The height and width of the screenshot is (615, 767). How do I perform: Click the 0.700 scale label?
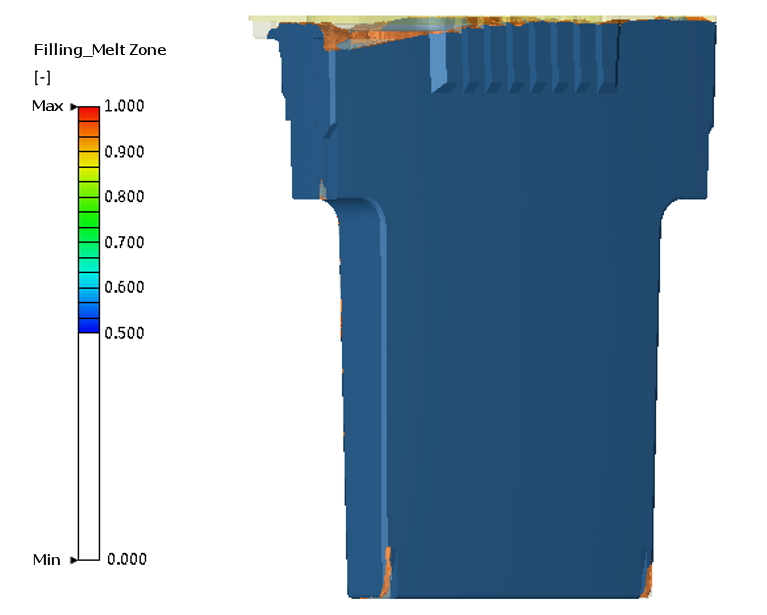pos(125,242)
